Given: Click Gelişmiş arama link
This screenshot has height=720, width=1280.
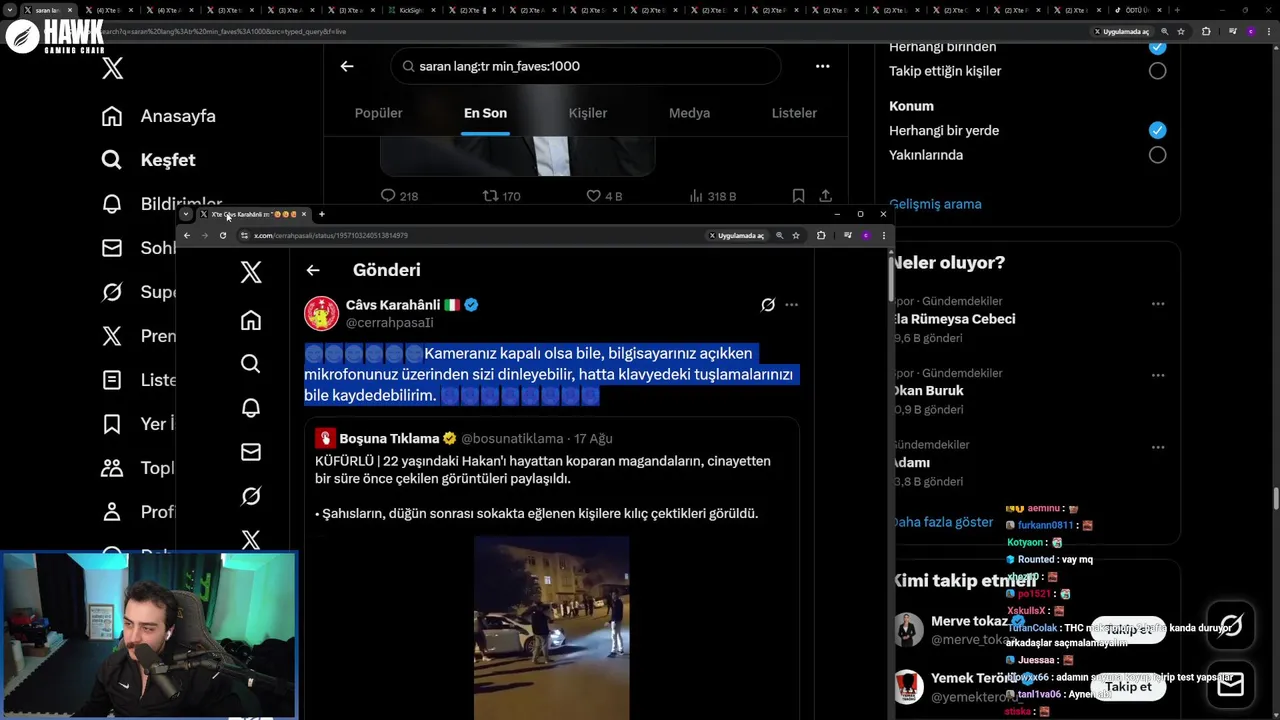Looking at the screenshot, I should (935, 204).
